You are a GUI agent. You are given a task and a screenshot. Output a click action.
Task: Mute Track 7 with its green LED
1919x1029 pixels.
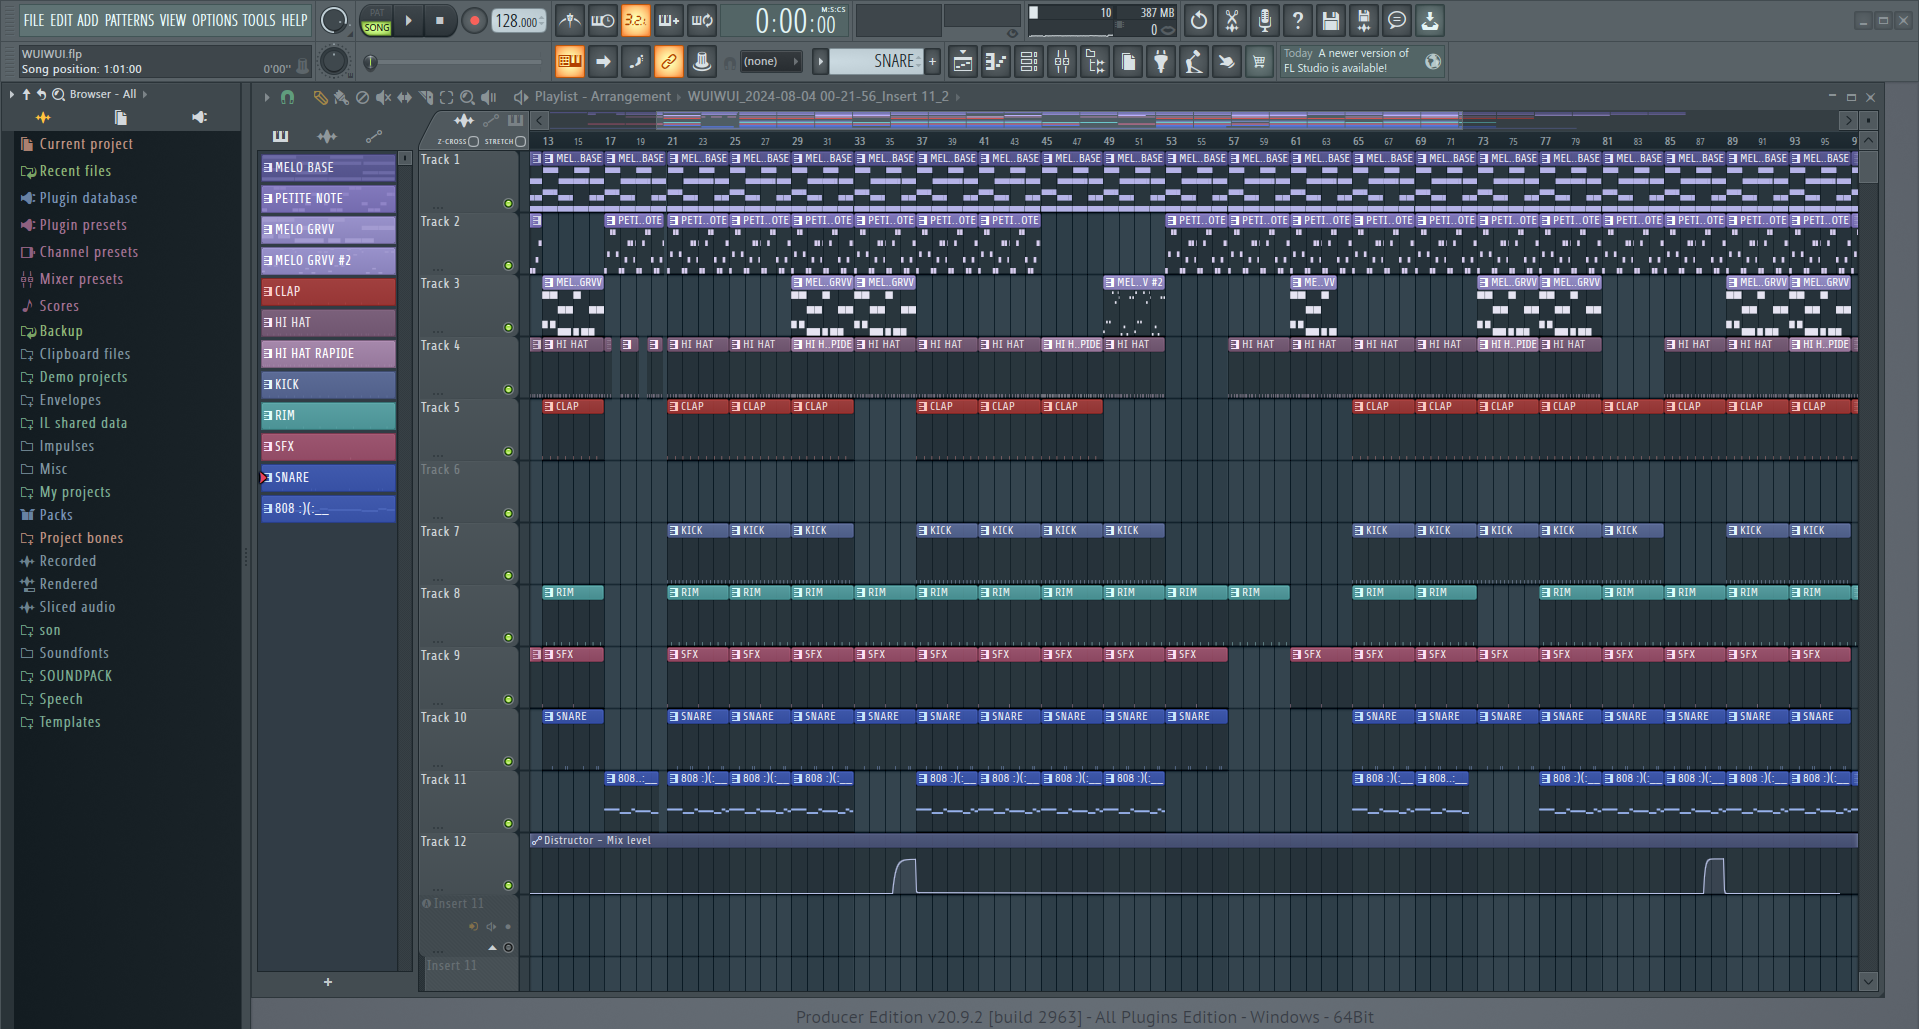(508, 575)
